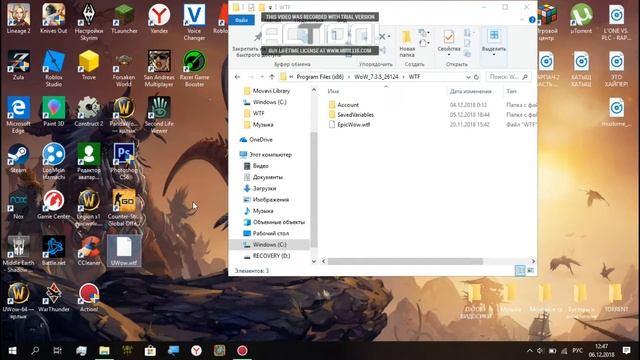Switch to details view layout button

tap(520, 270)
